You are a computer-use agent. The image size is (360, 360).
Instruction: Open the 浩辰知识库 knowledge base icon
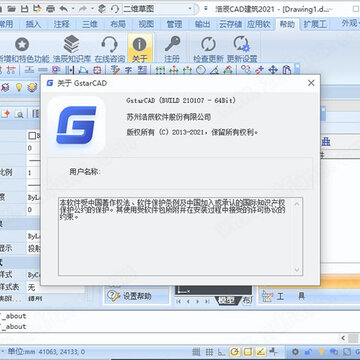[71, 44]
